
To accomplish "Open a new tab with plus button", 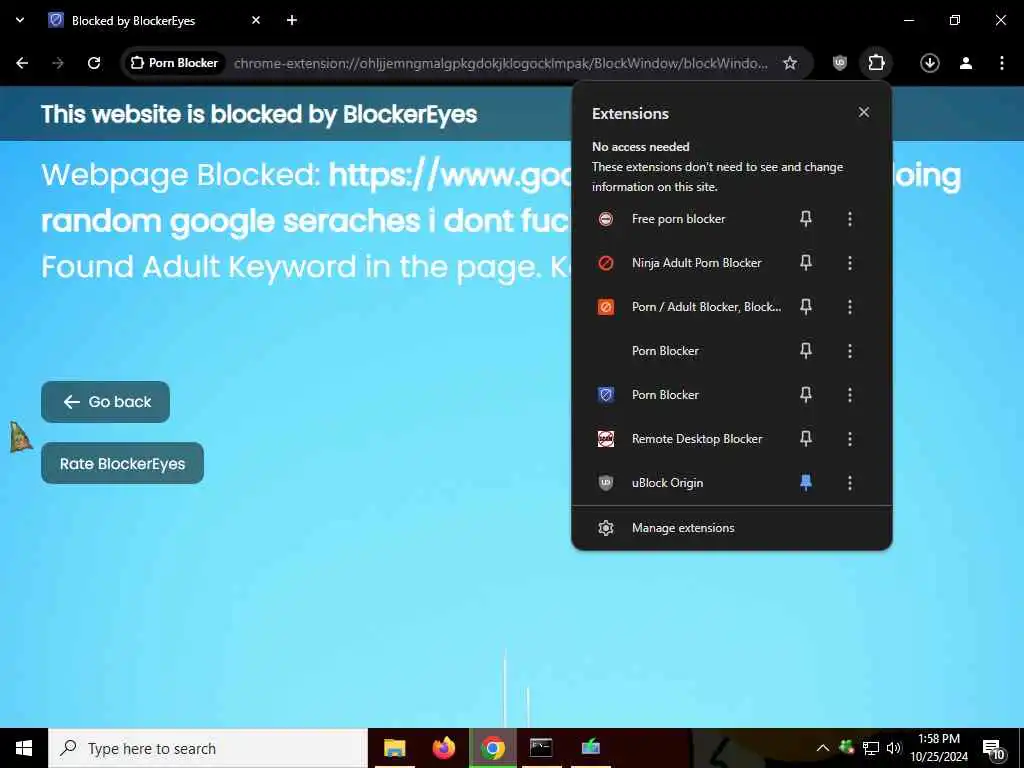I will [292, 20].
